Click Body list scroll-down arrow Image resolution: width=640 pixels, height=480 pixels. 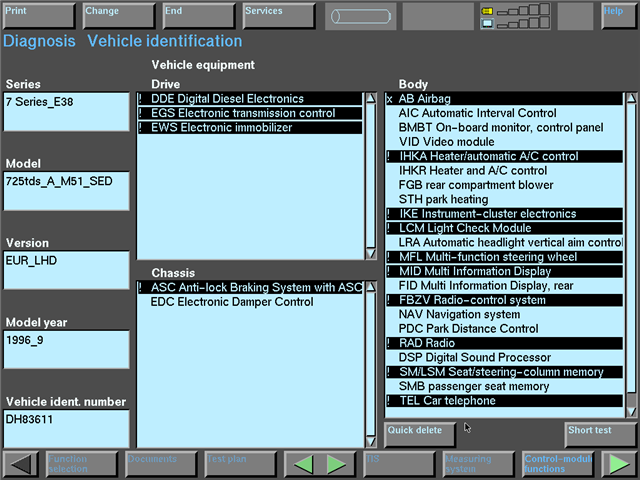point(631,411)
